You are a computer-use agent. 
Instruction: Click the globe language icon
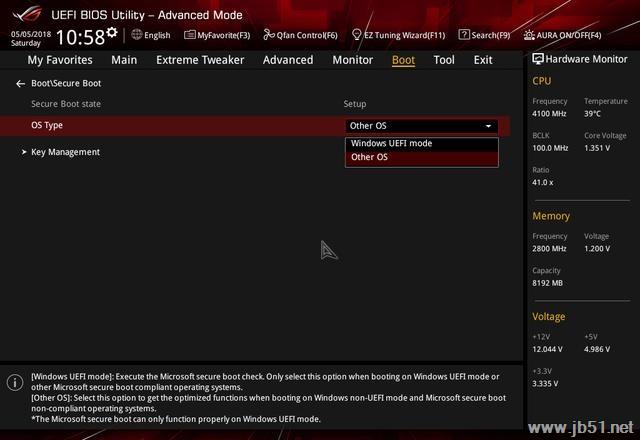tap(137, 35)
